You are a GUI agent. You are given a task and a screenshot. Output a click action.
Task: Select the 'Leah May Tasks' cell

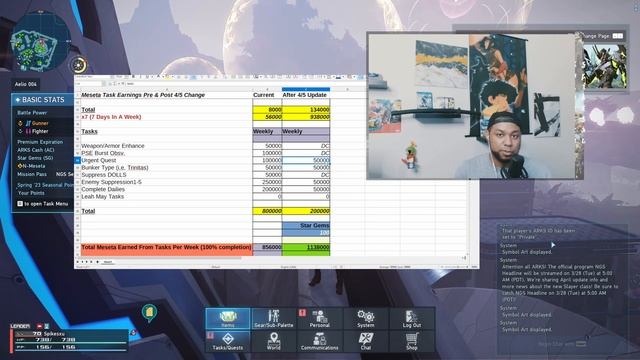167,196
